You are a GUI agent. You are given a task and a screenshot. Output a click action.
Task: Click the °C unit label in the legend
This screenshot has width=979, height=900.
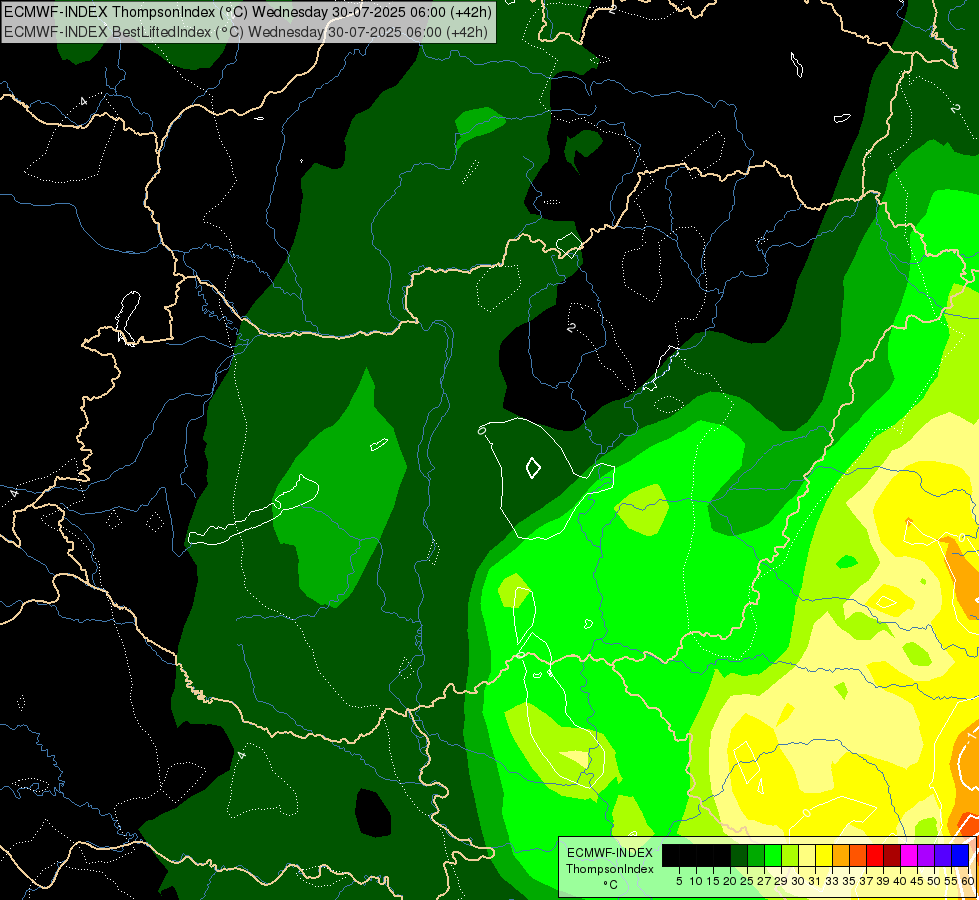[x=611, y=885]
